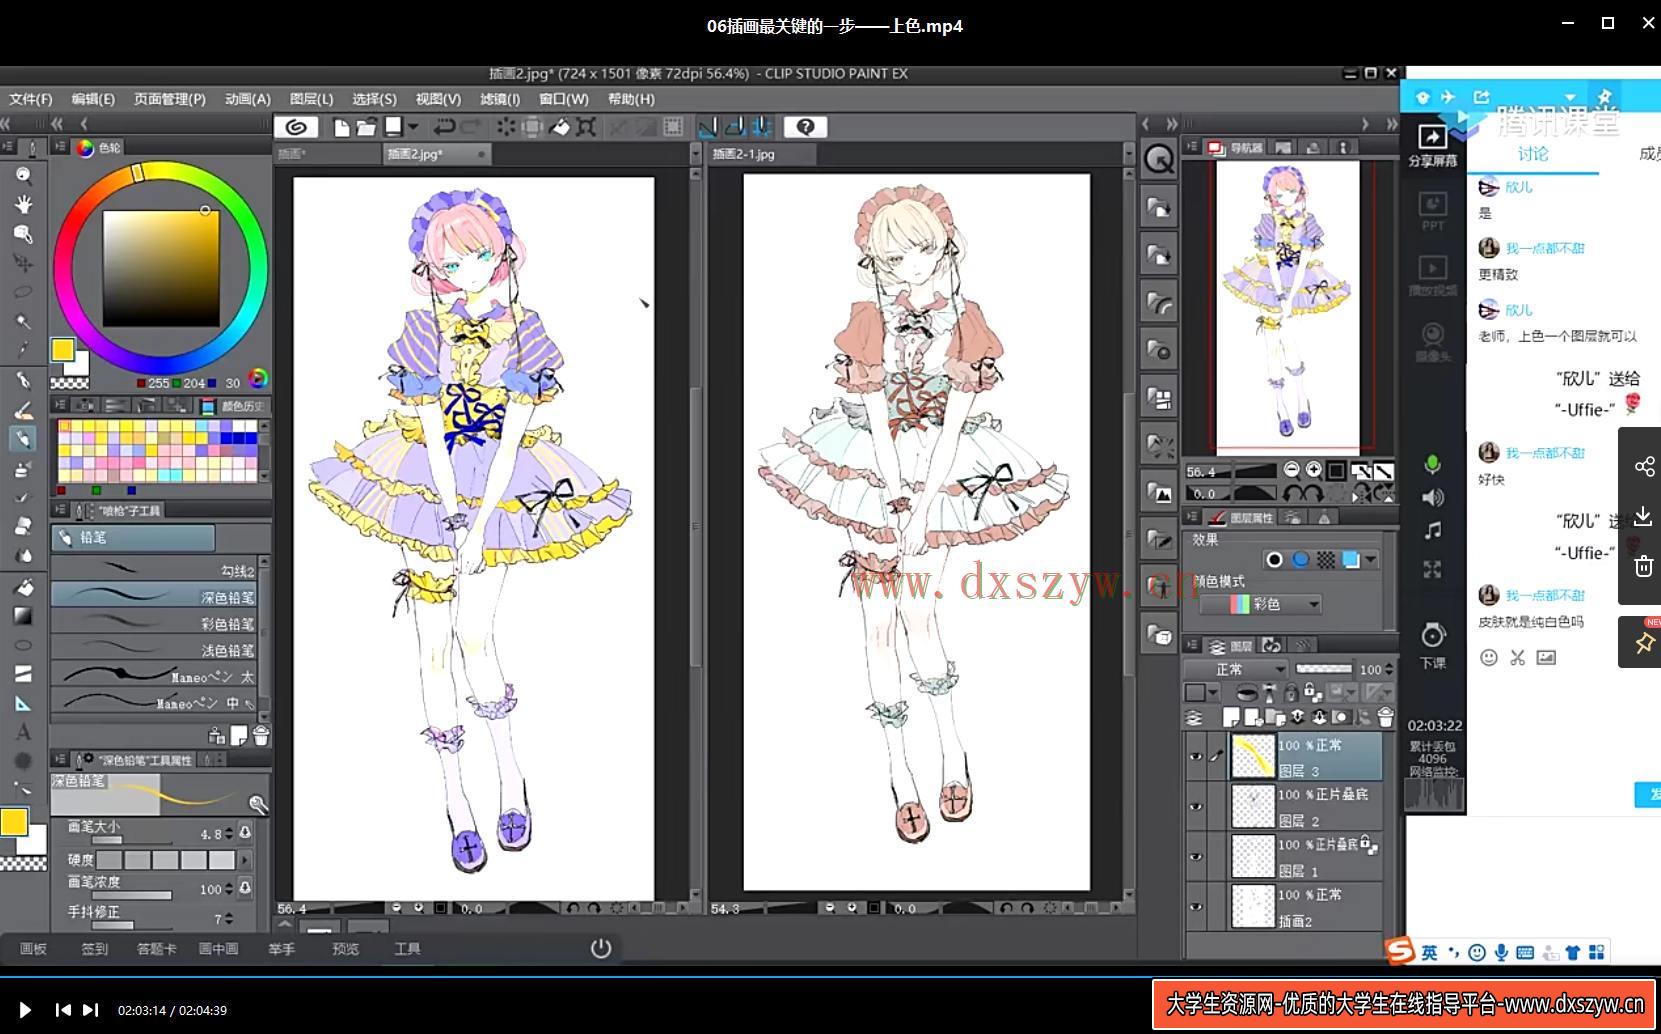Open emoji picker in chat panel
The height and width of the screenshot is (1034, 1661).
pyautogui.click(x=1489, y=657)
